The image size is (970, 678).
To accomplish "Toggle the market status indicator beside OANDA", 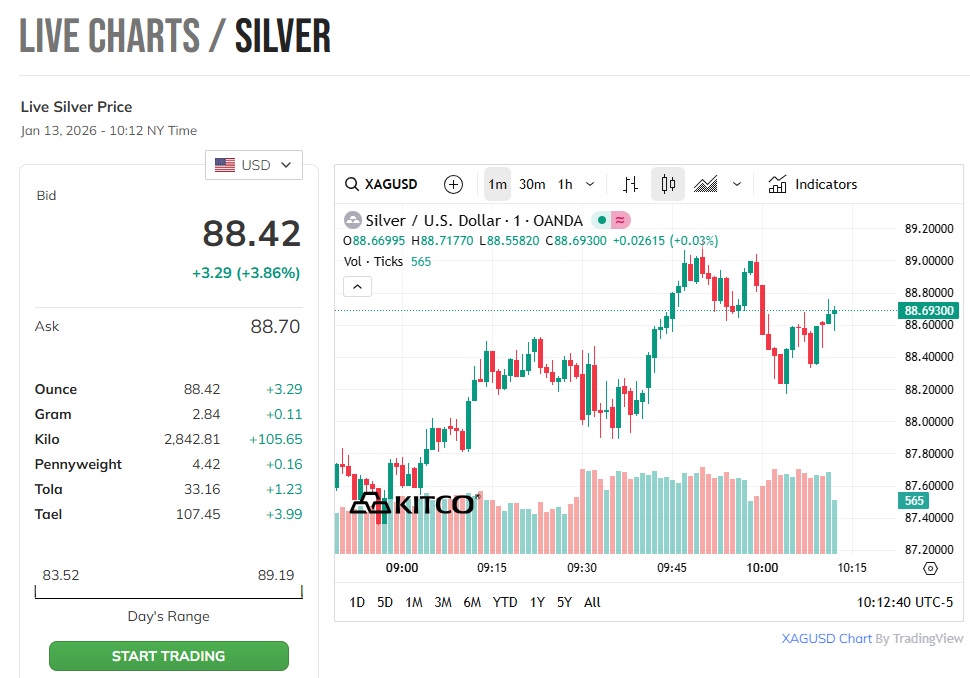I will [611, 220].
